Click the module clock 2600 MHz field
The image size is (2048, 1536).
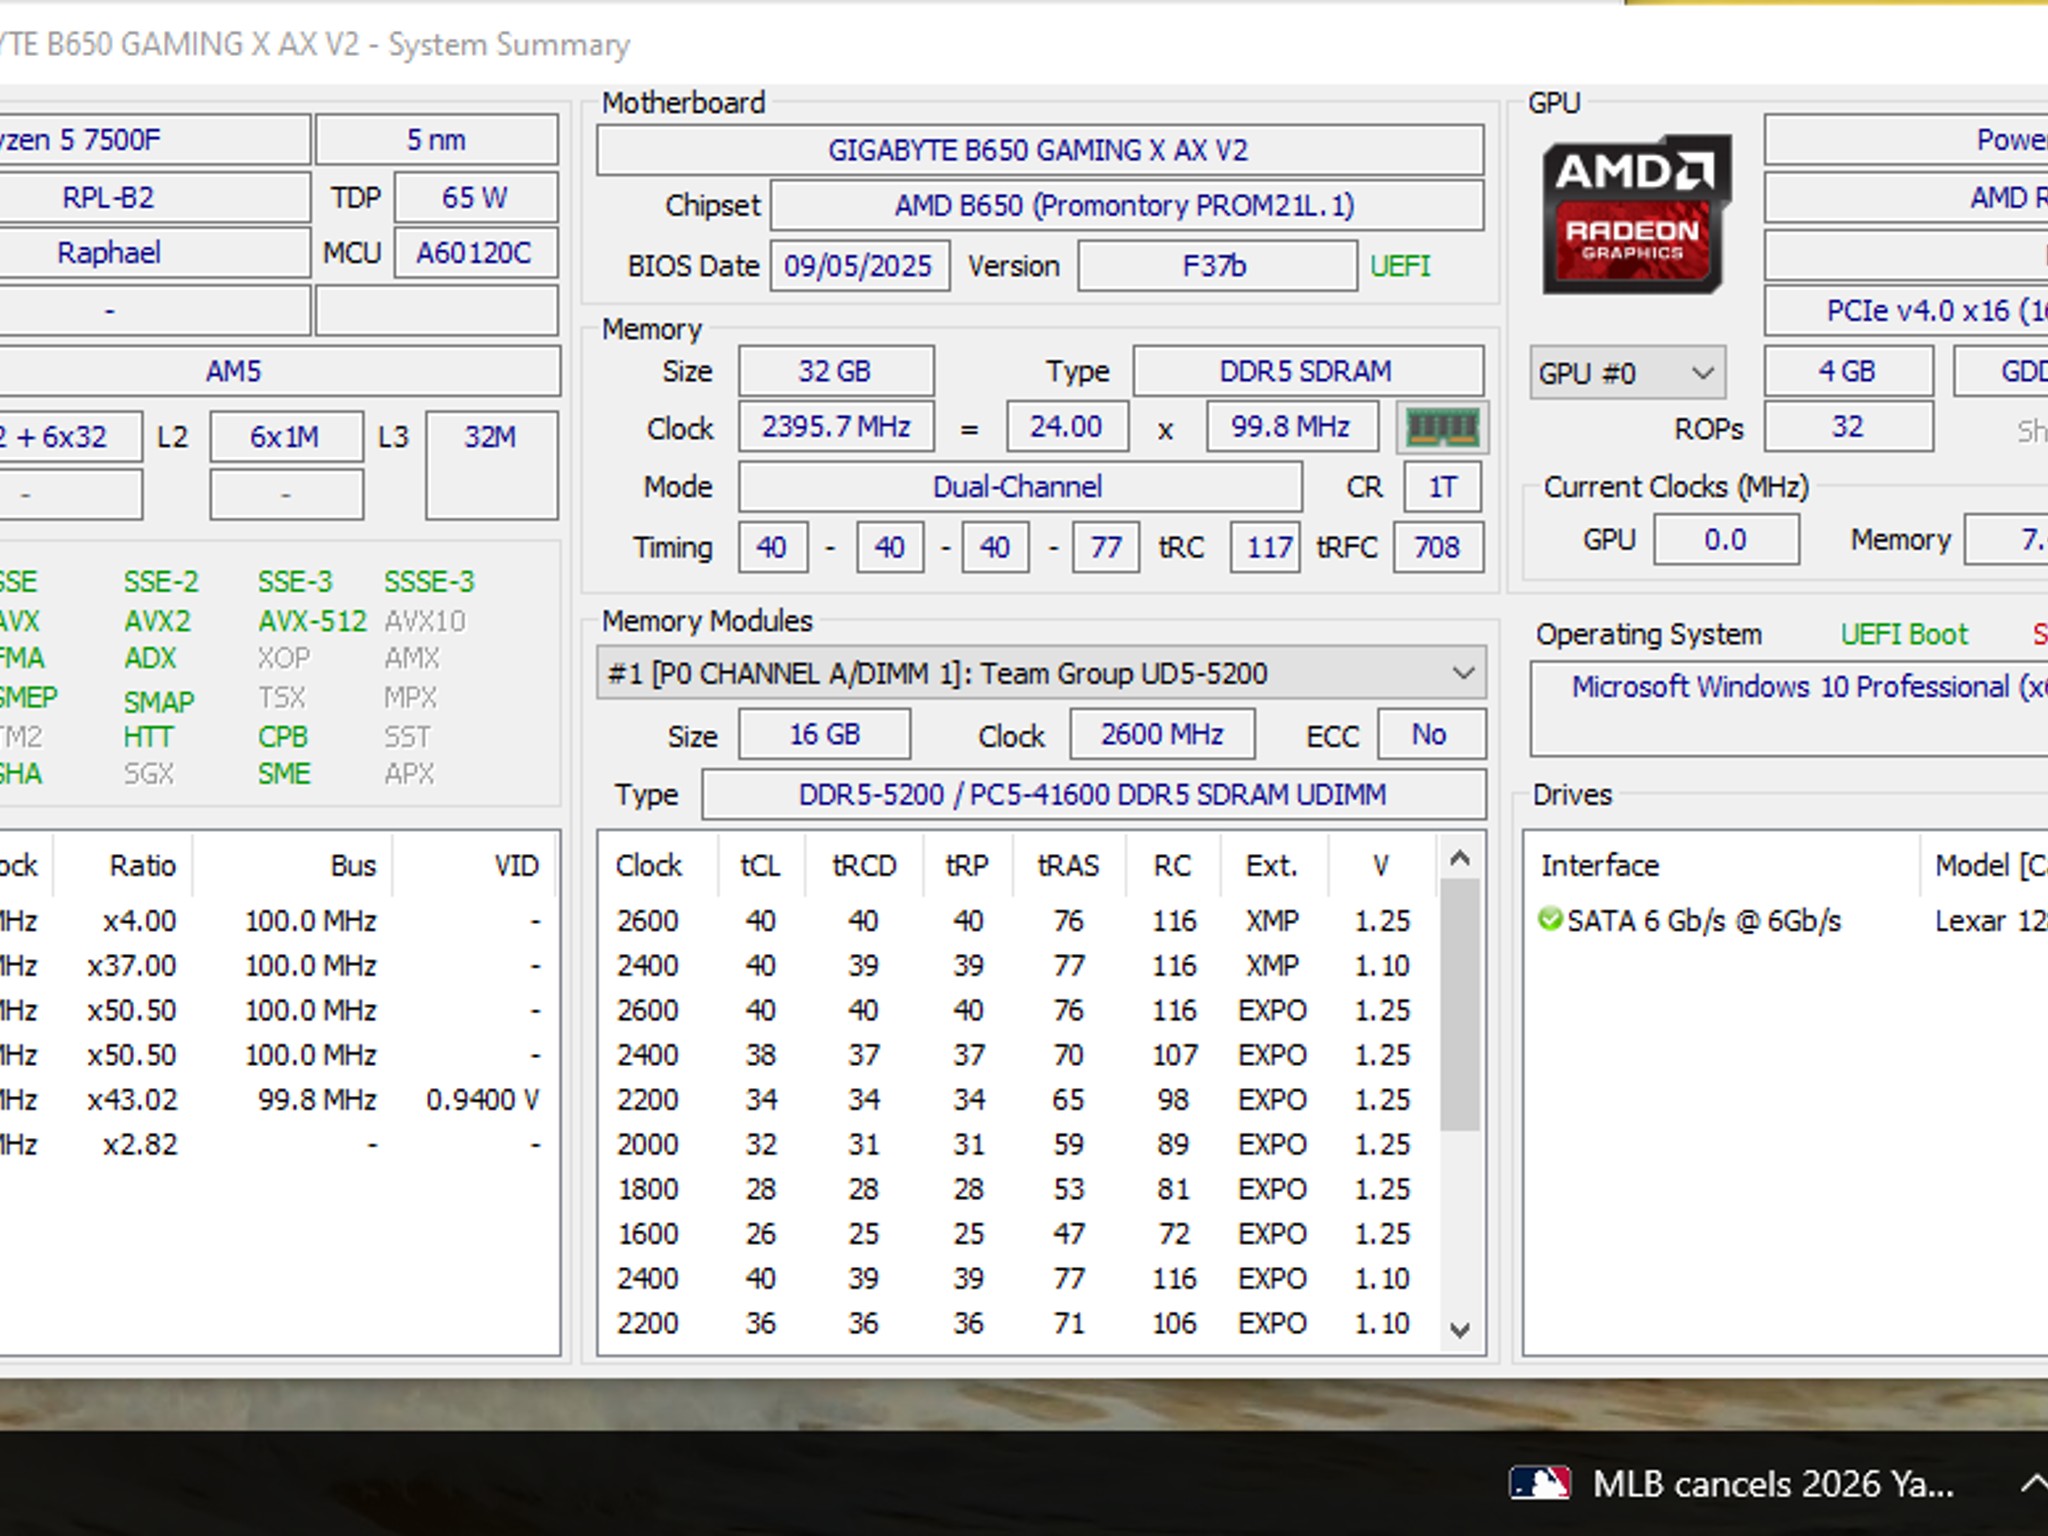[x=1162, y=734]
